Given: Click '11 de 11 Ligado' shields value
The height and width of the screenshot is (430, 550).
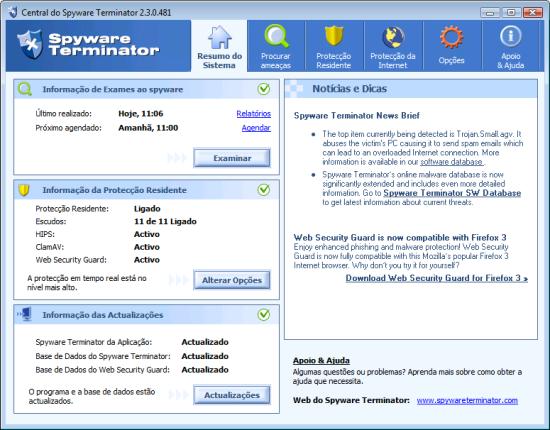Looking at the screenshot, I should click(165, 221).
